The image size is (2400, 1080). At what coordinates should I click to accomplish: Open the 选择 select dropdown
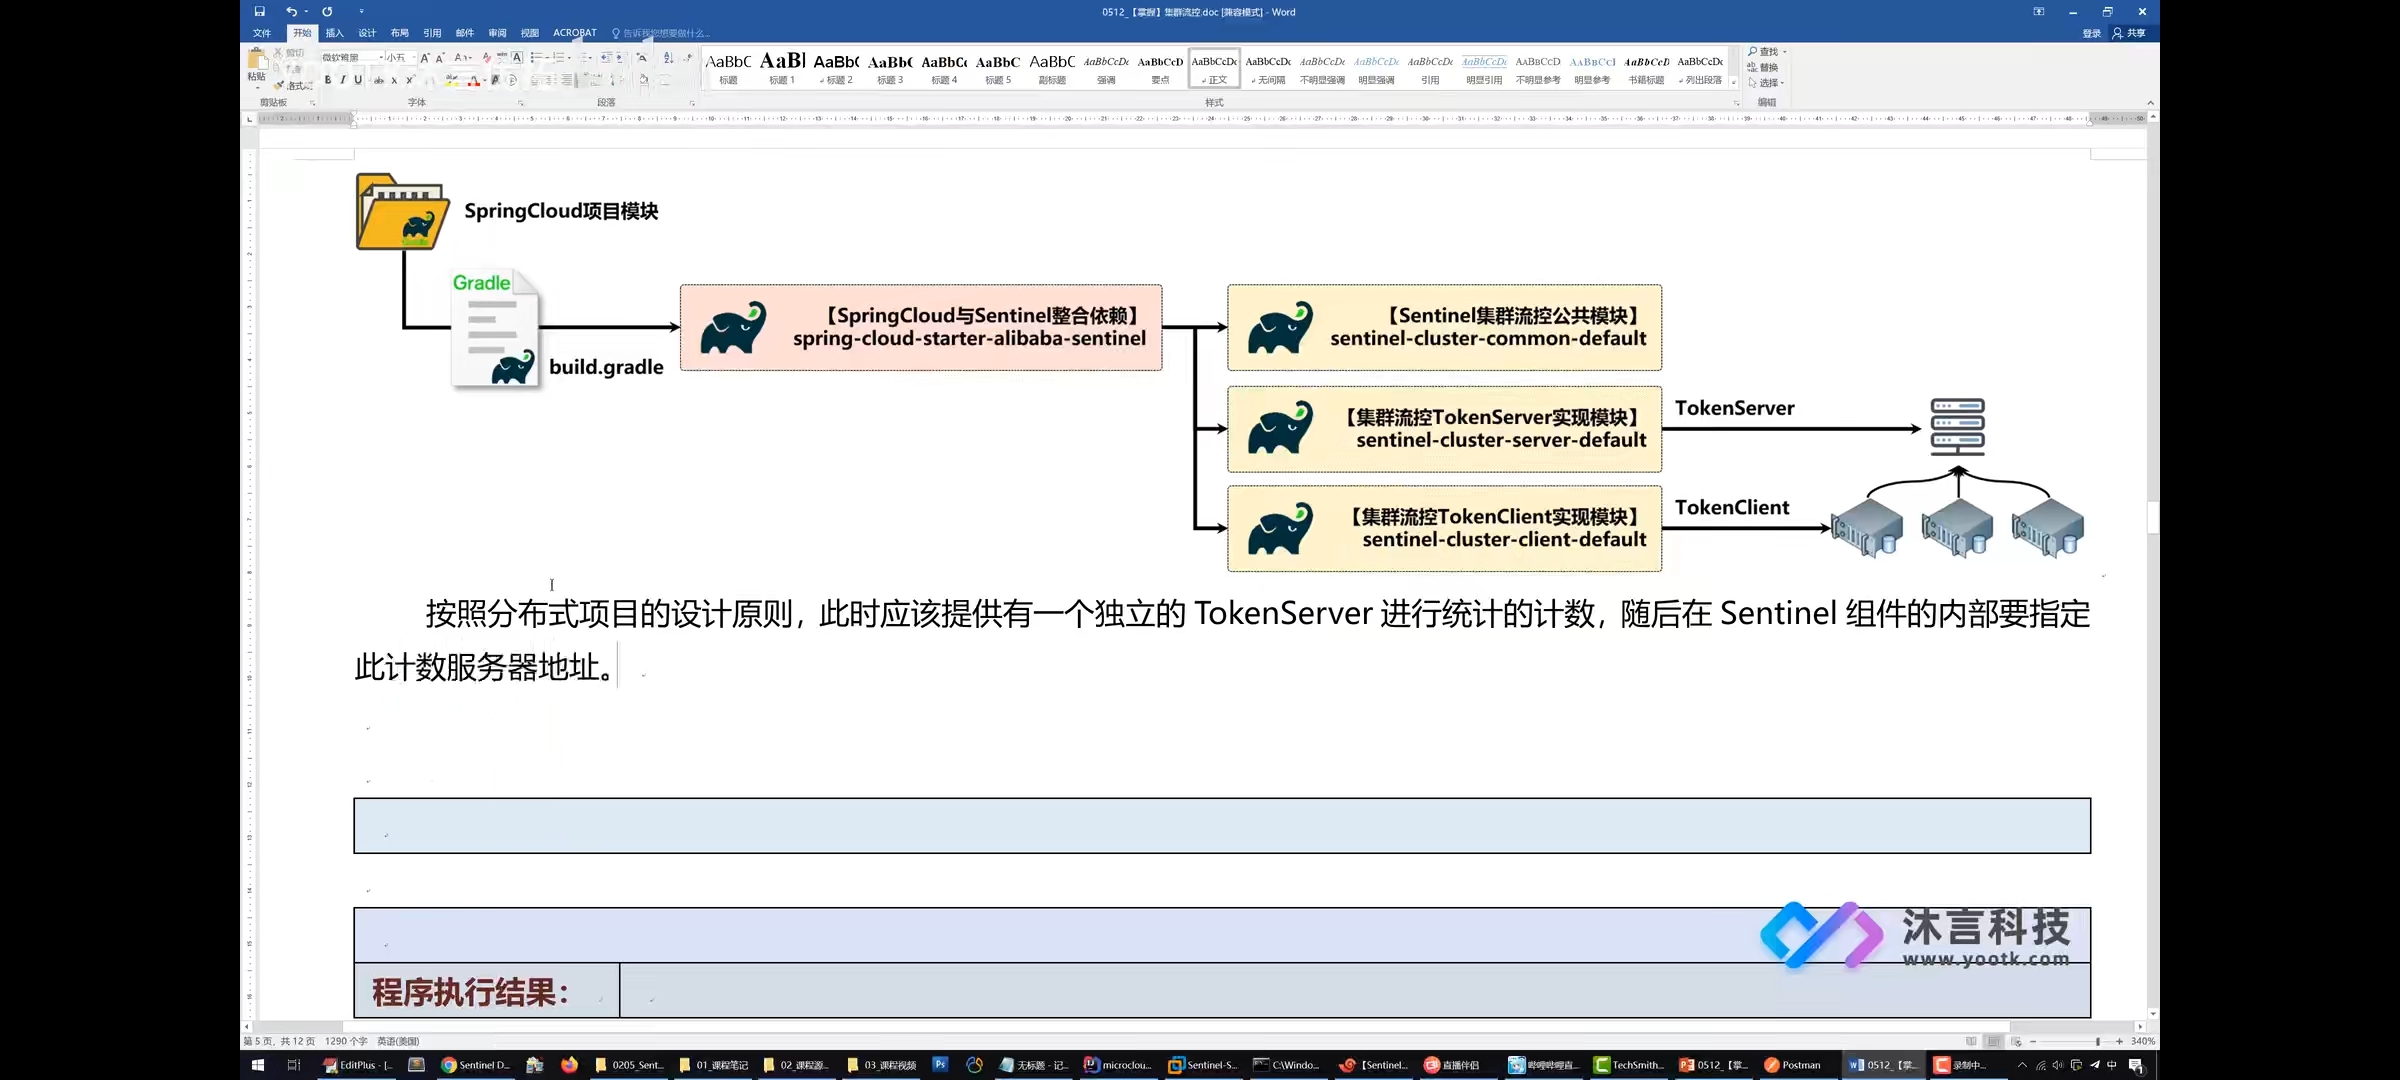[1766, 82]
